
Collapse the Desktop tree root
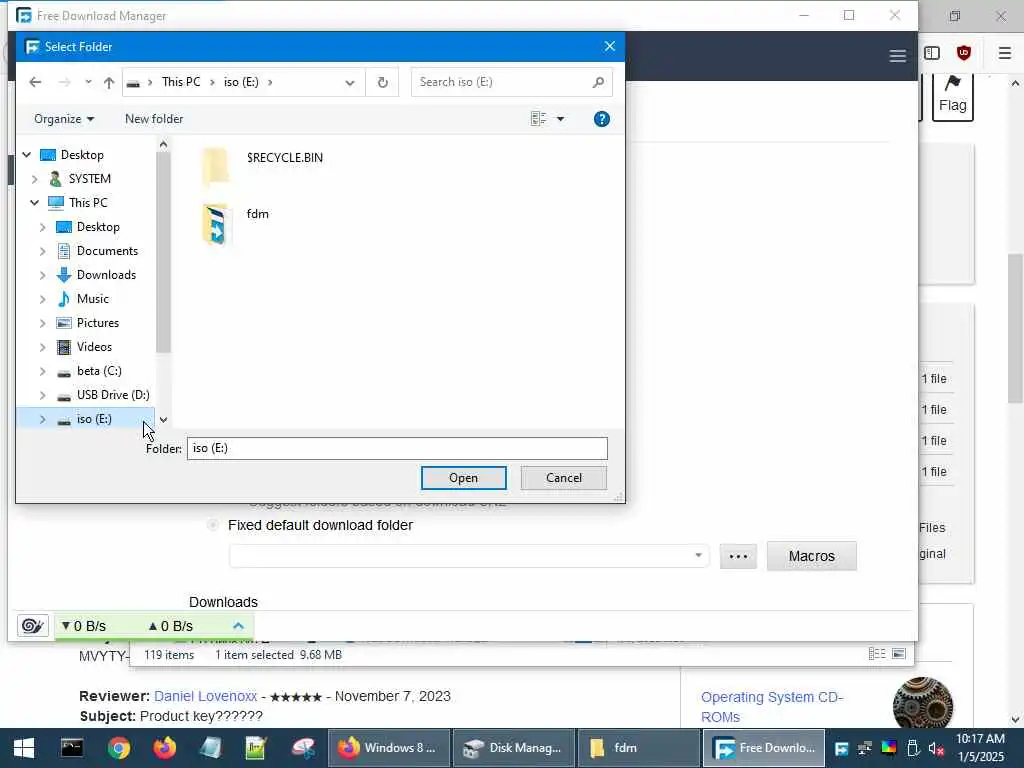(27, 155)
